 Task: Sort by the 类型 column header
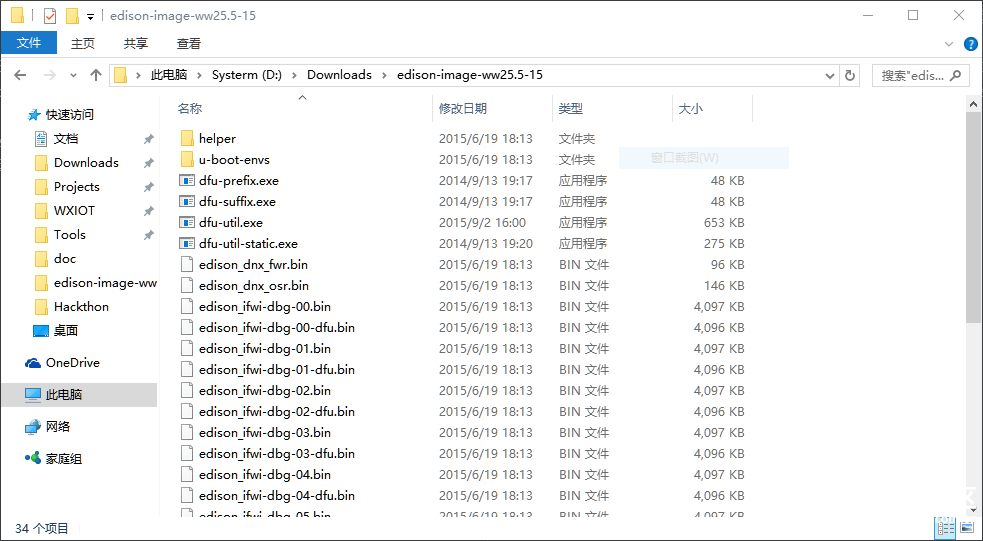[570, 108]
